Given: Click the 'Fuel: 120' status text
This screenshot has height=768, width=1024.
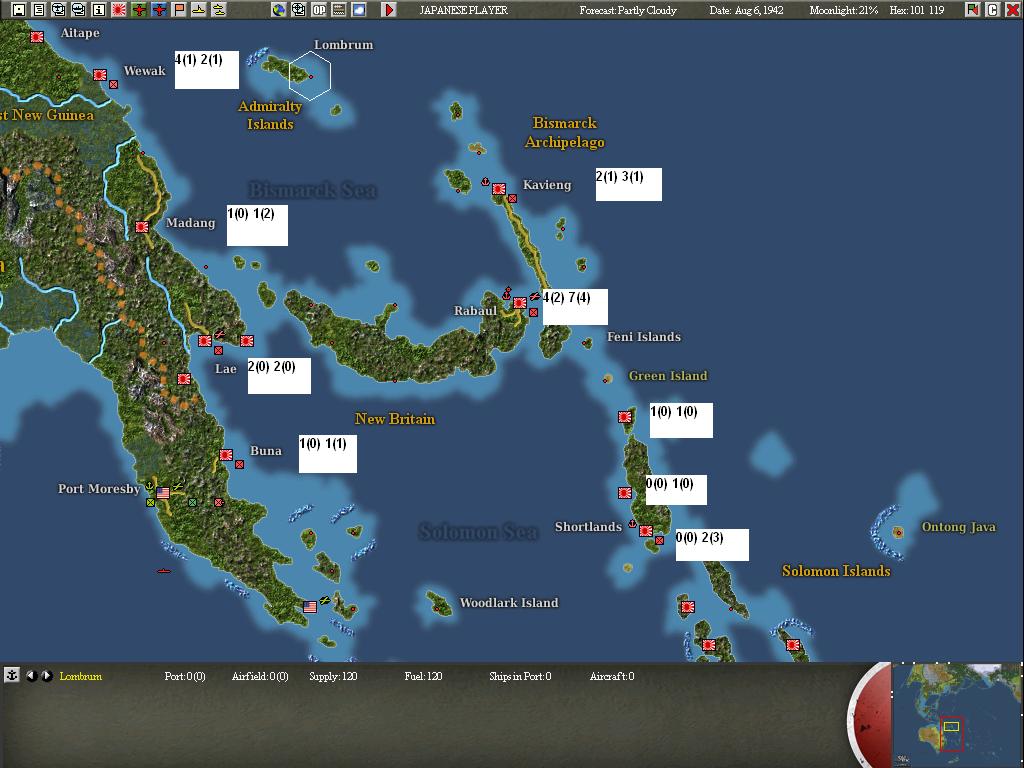Looking at the screenshot, I should [x=423, y=677].
